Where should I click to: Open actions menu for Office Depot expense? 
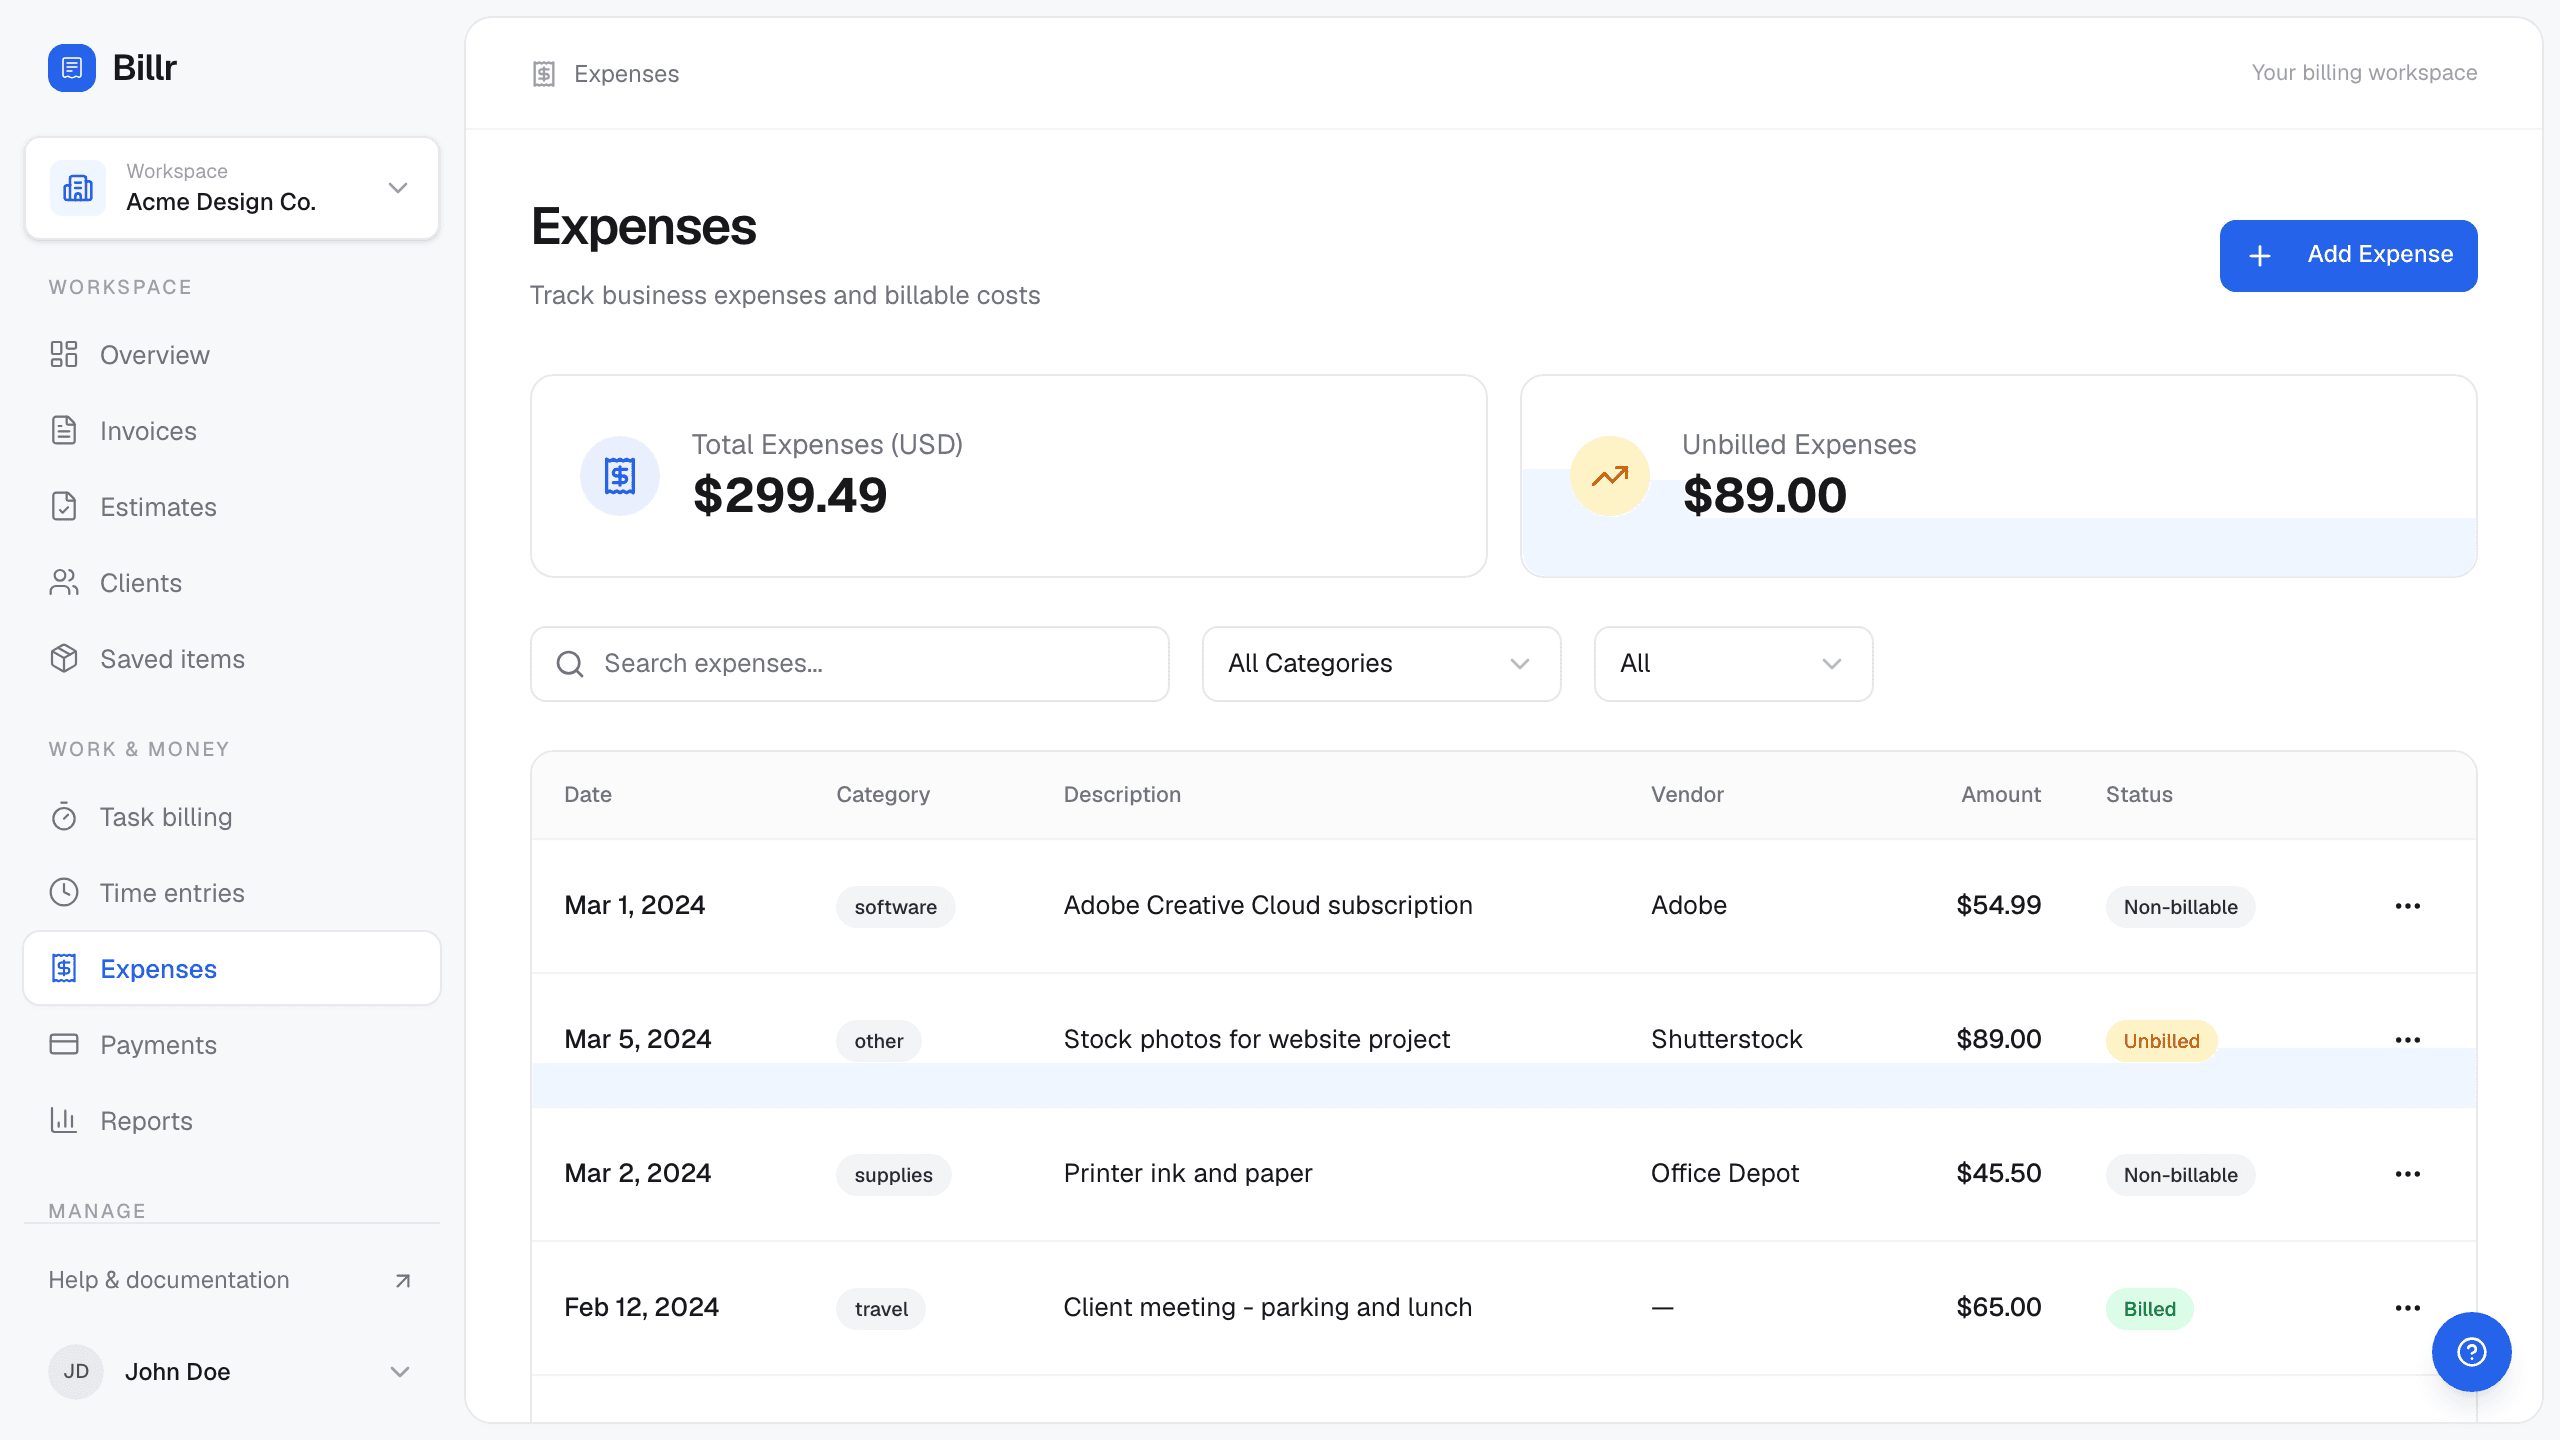(2408, 1174)
